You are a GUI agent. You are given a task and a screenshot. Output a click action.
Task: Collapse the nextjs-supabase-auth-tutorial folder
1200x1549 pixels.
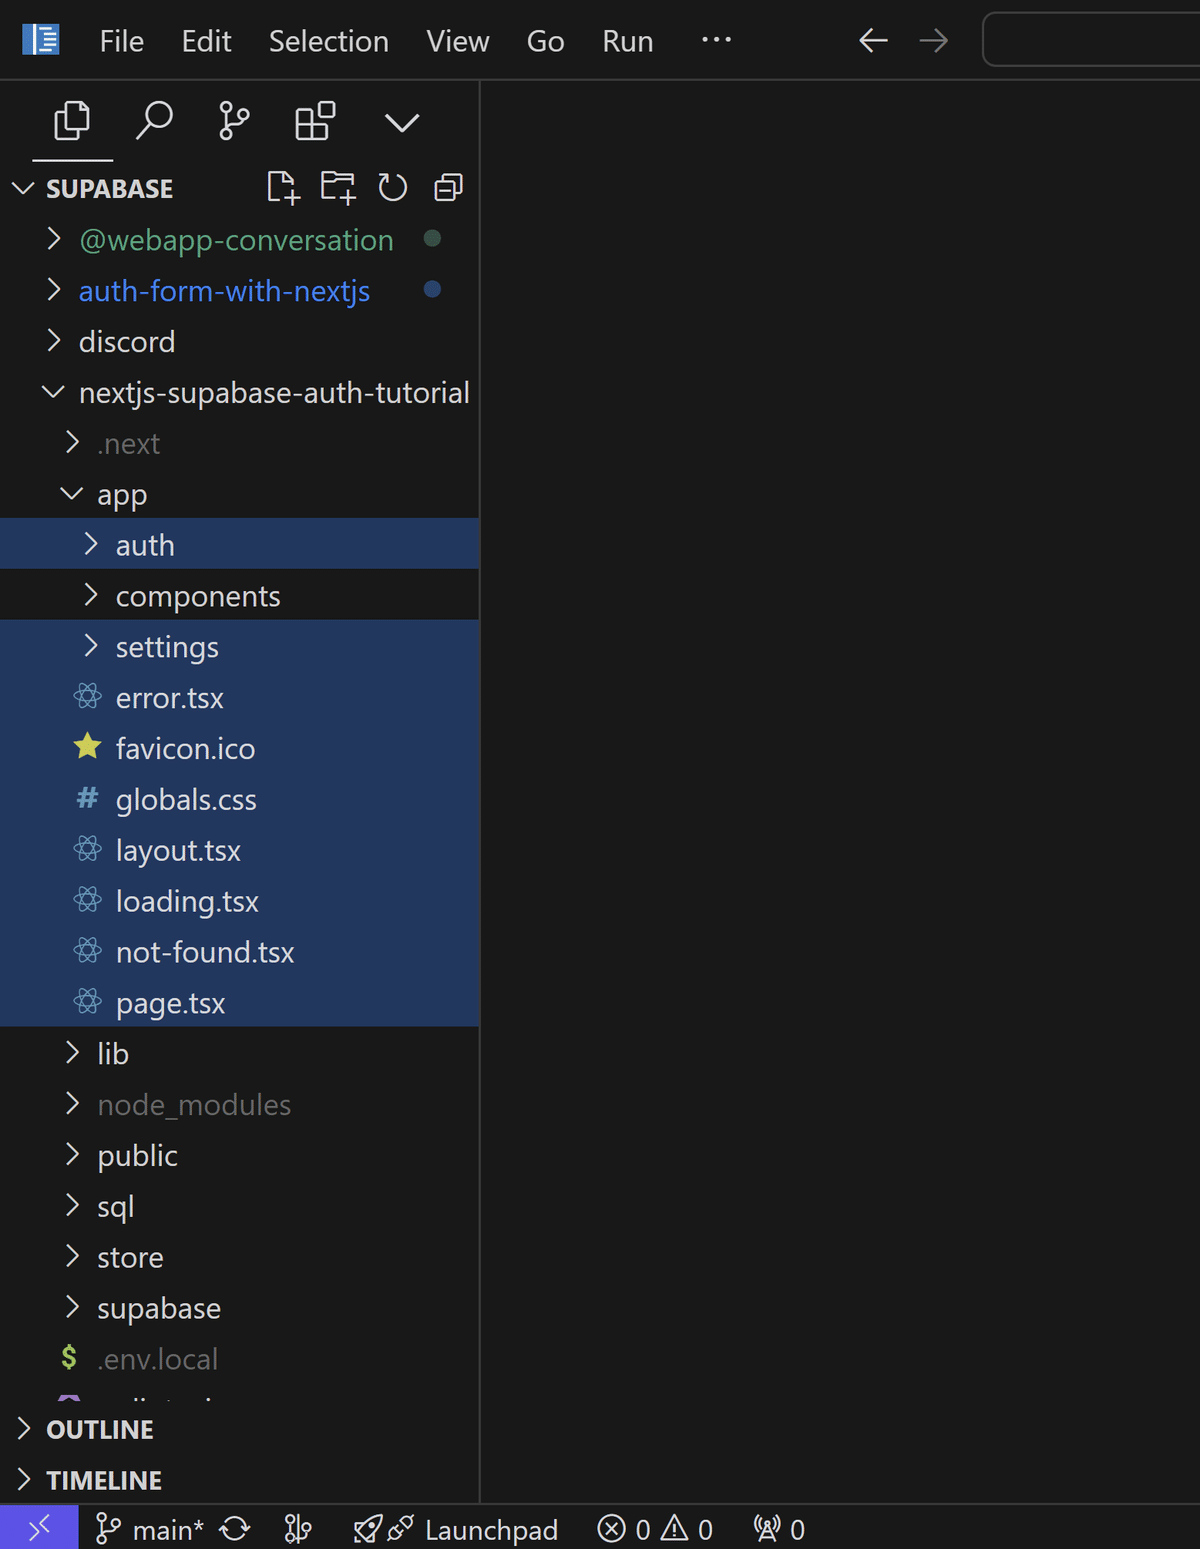[240, 393]
